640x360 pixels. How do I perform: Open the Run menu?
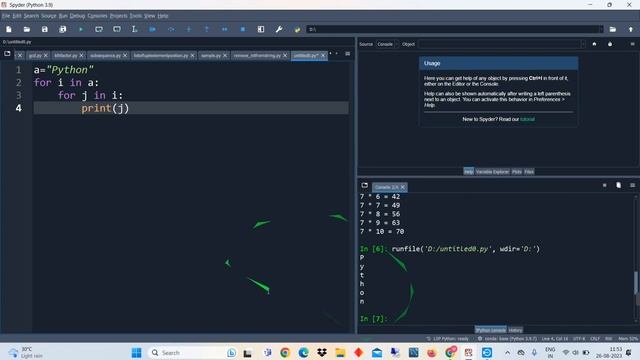pos(63,16)
